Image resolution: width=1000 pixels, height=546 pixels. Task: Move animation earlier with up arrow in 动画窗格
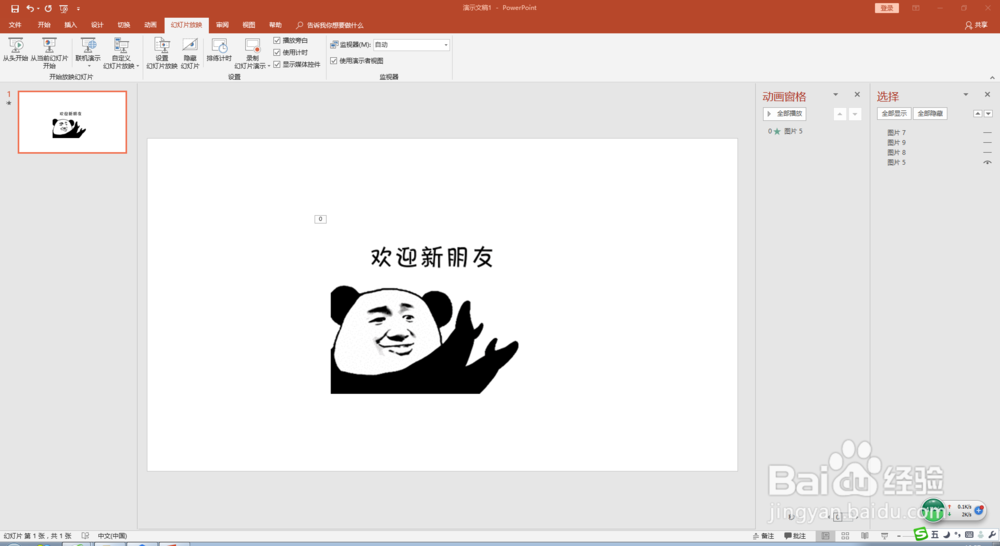pos(840,114)
